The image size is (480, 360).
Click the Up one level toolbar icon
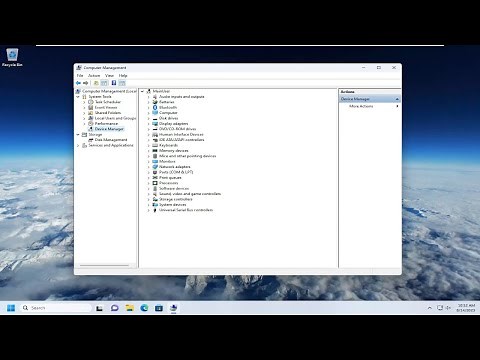coord(96,83)
